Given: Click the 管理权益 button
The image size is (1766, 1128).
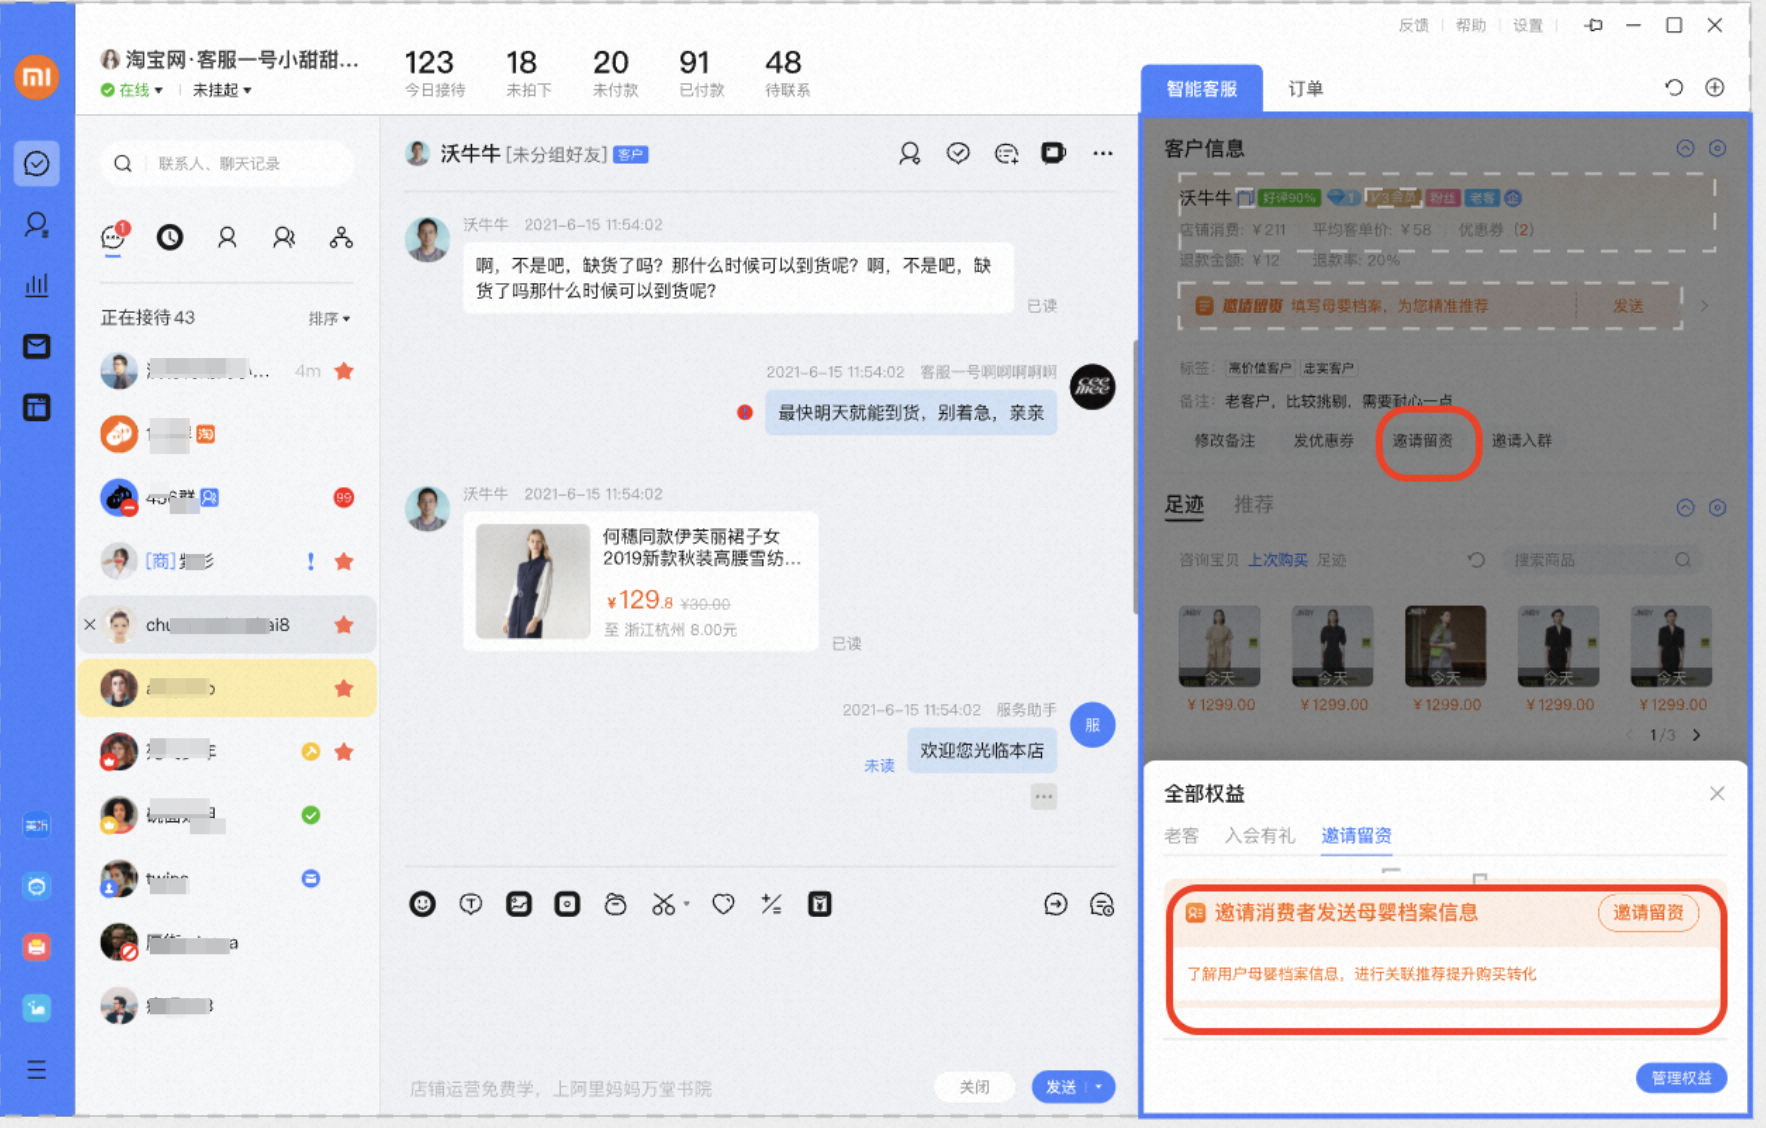Looking at the screenshot, I should [x=1681, y=1078].
